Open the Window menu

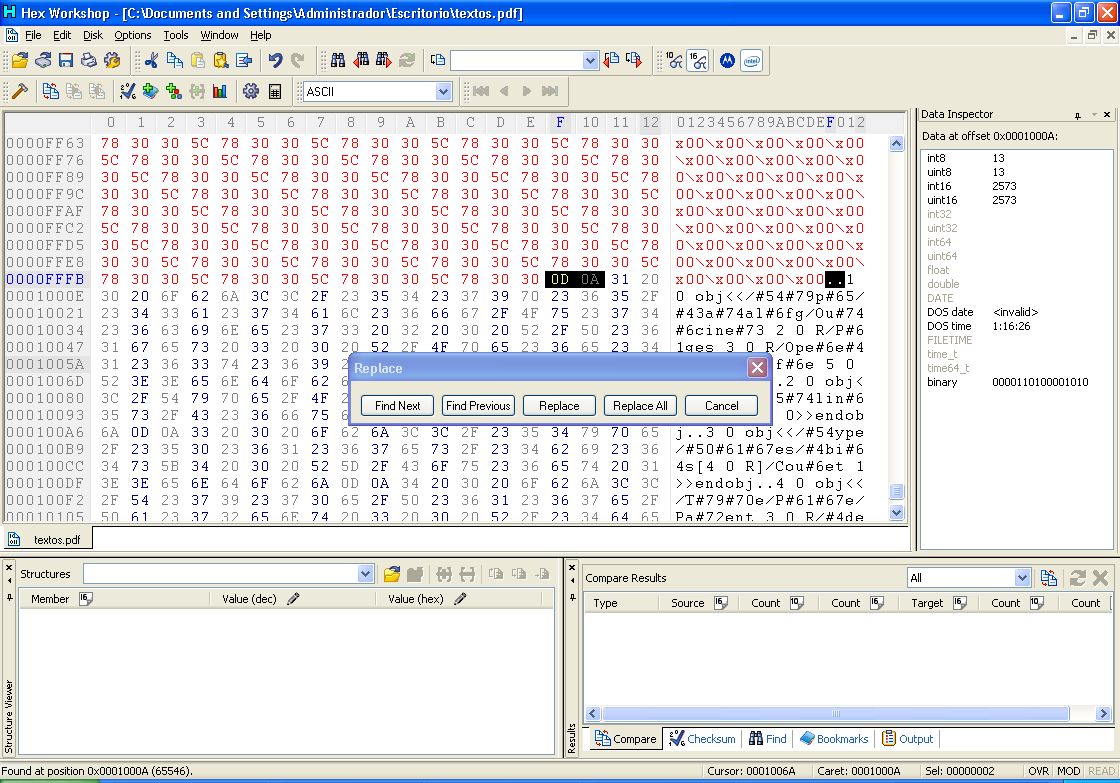click(x=219, y=35)
